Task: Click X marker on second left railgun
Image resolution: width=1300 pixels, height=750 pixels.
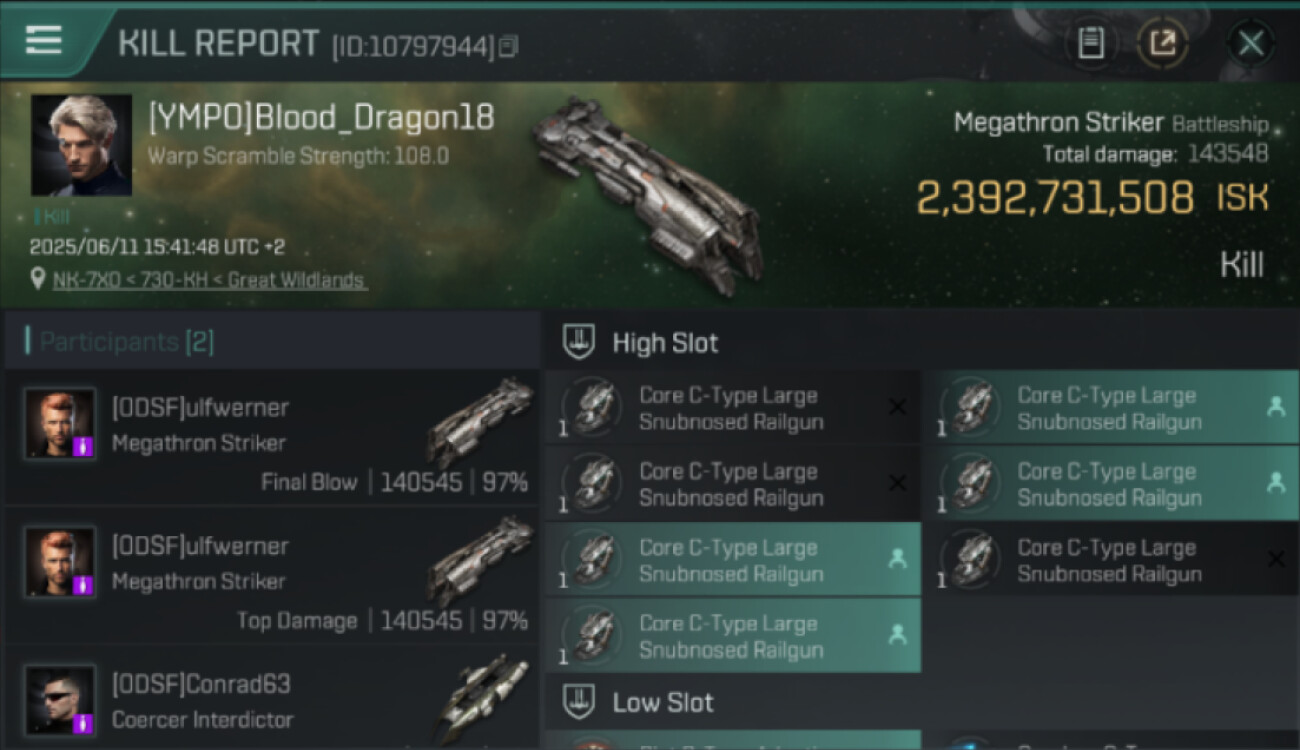Action: click(897, 483)
